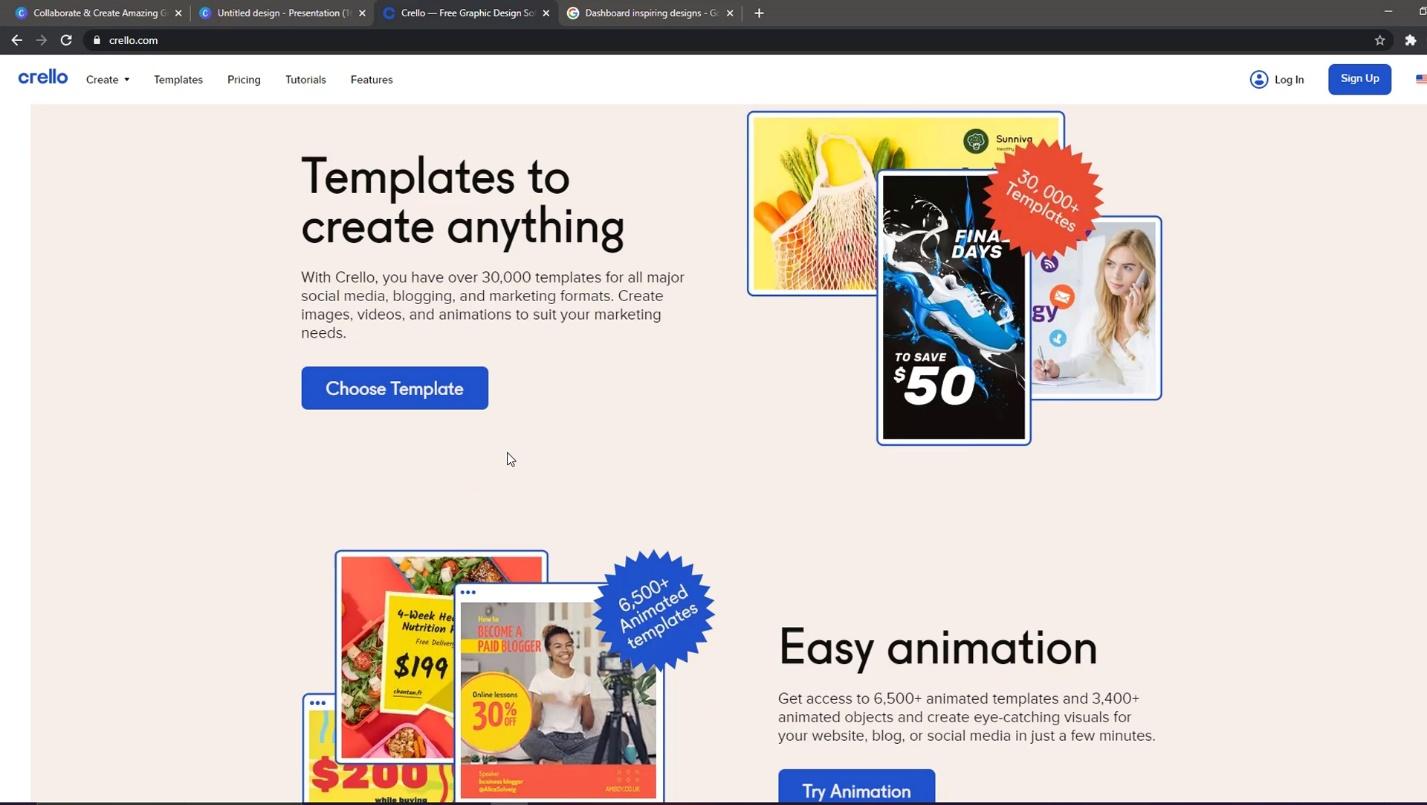This screenshot has height=805, width=1427.
Task: Click the paragraph starting Get access to 6,500+
Action: (x=966, y=717)
